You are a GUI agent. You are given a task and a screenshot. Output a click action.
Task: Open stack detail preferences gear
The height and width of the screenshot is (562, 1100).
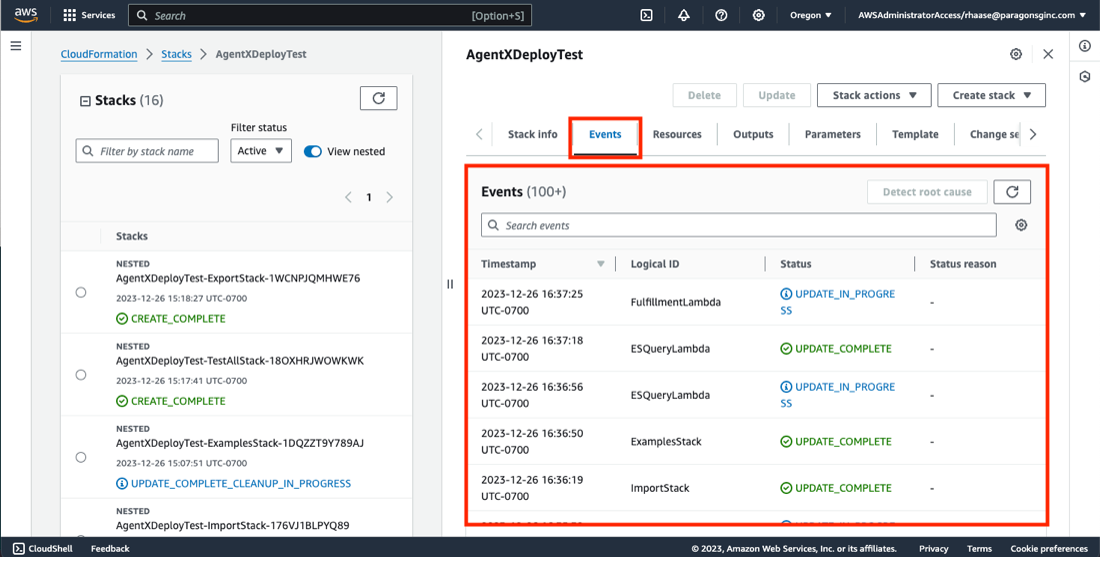(1016, 54)
